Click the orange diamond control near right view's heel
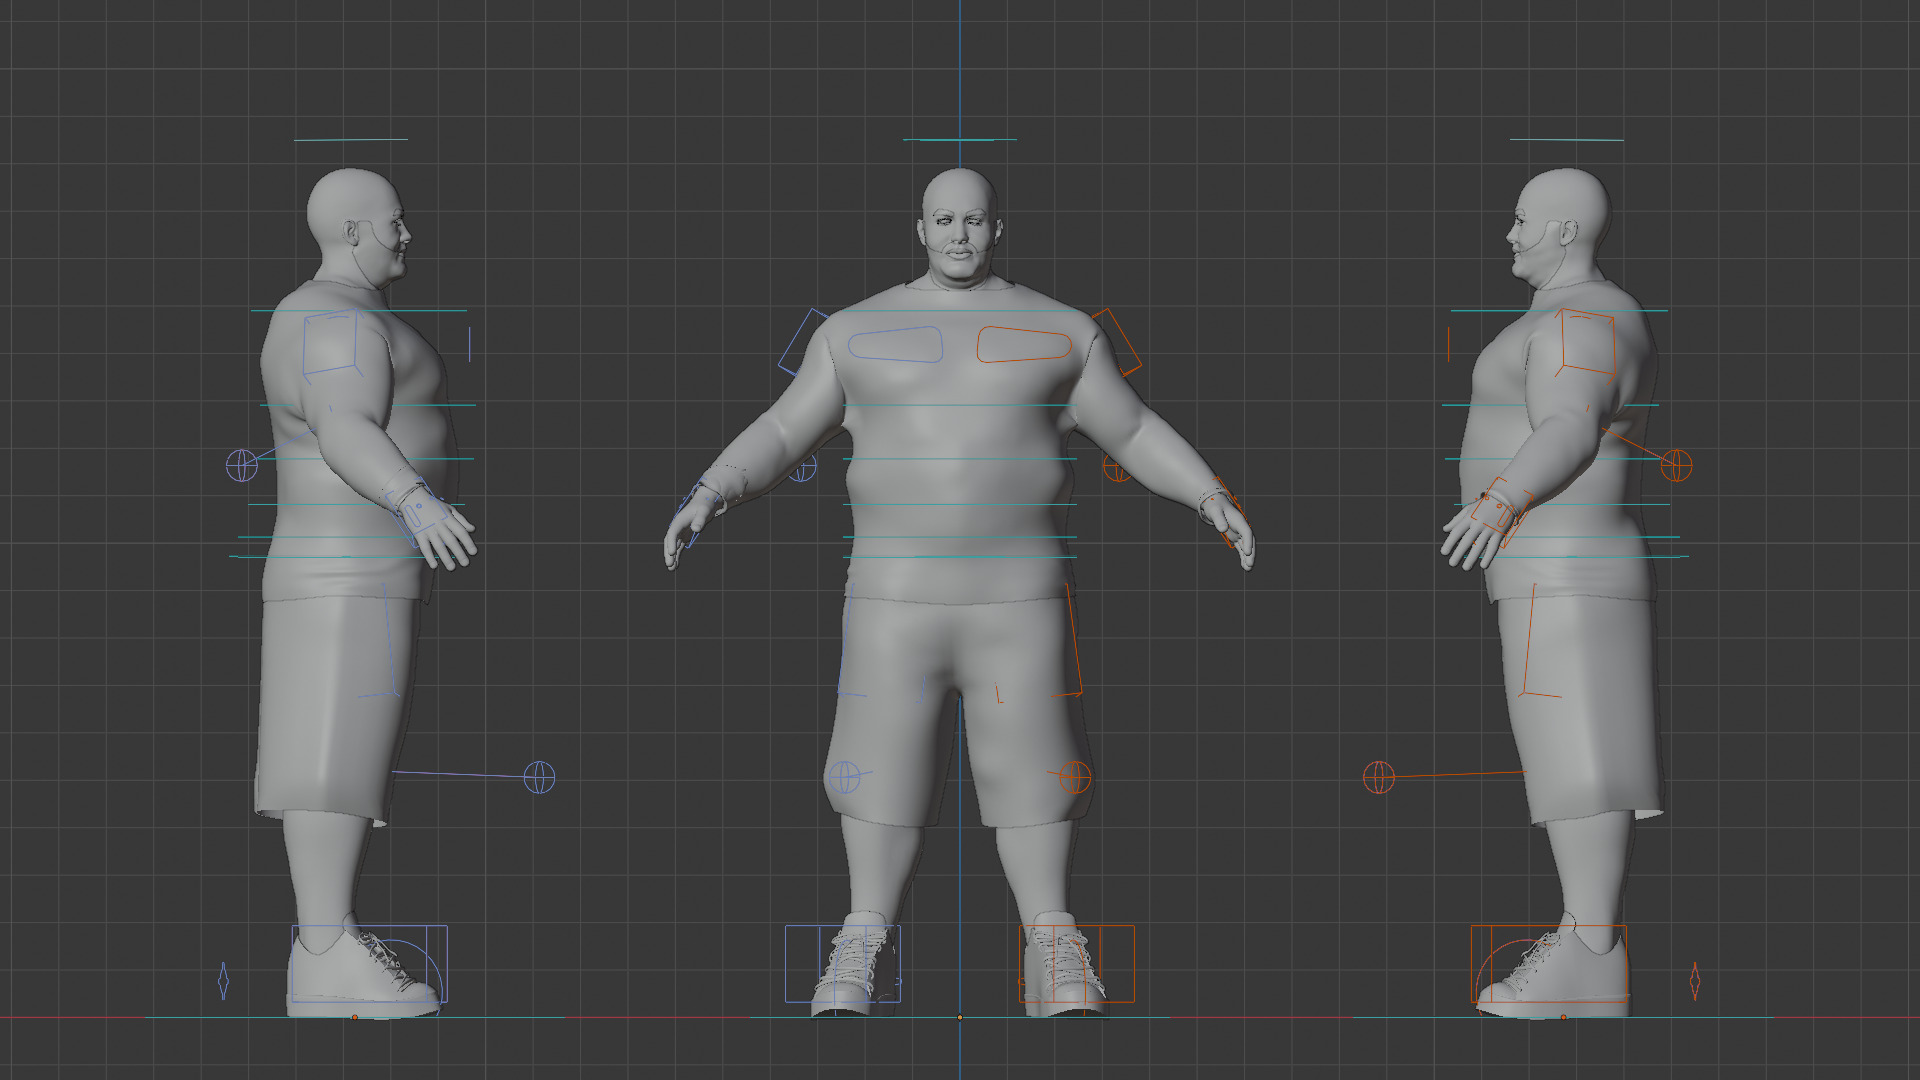This screenshot has width=1920, height=1080. coord(1695,981)
